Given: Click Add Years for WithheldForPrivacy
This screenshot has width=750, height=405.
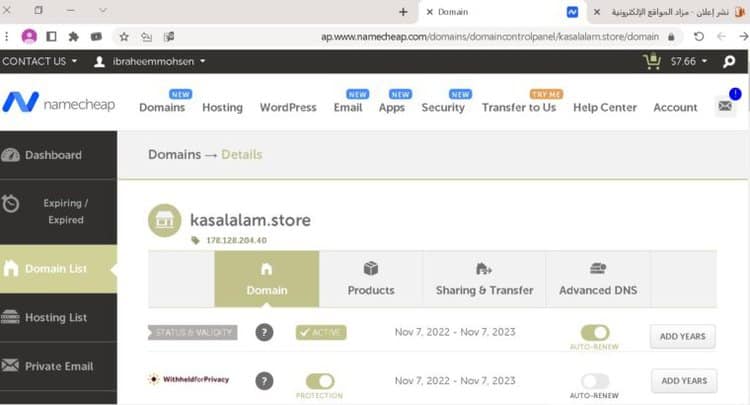Looking at the screenshot, I should coord(684,381).
